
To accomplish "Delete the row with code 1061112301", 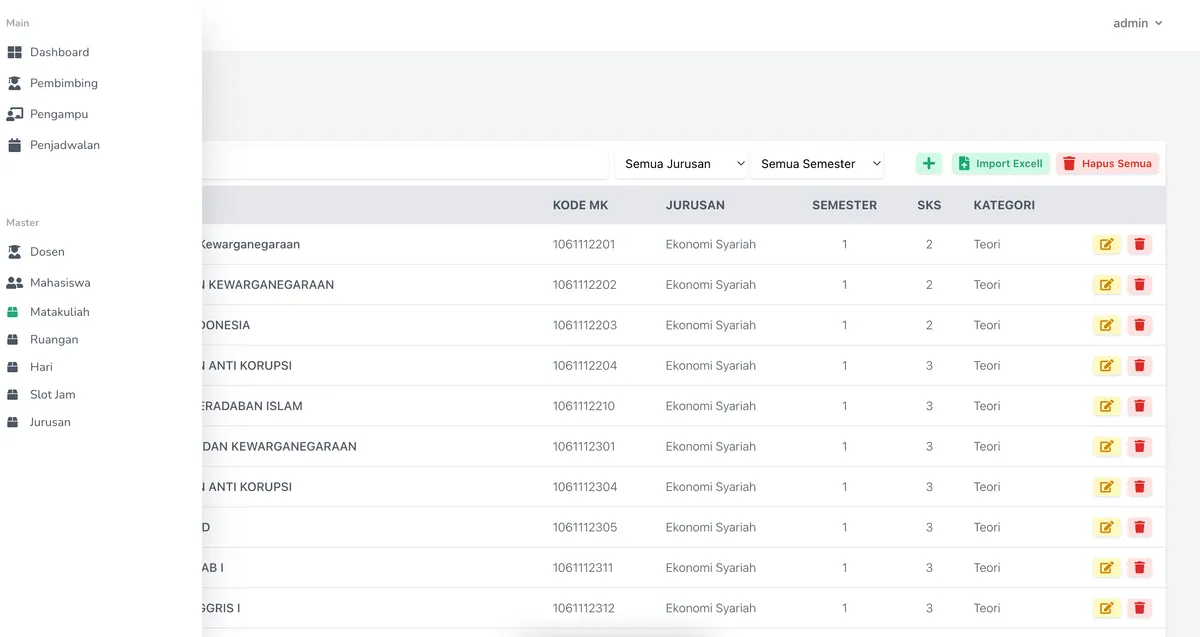I will pyautogui.click(x=1139, y=447).
